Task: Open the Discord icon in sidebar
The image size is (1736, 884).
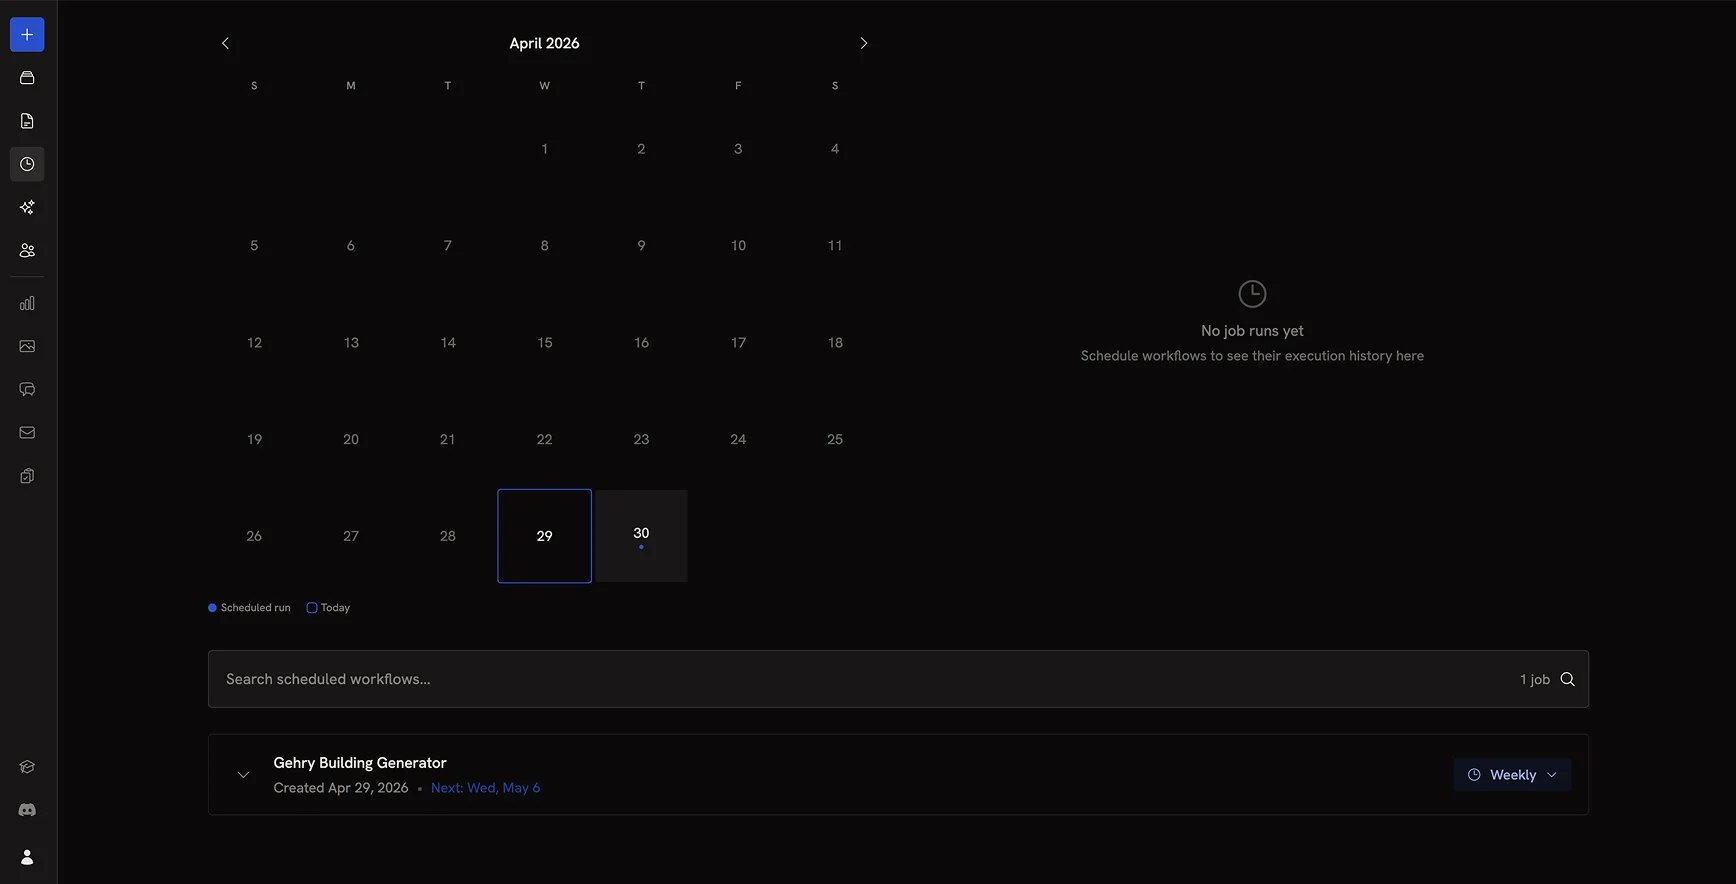Action: (27, 810)
